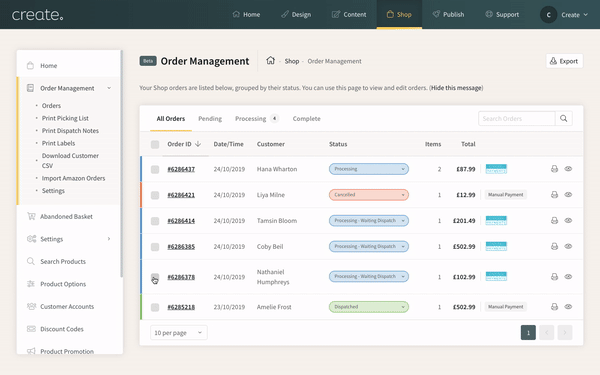600x375 pixels.
Task: Open the Content menu in top navigation
Action: pyautogui.click(x=349, y=15)
